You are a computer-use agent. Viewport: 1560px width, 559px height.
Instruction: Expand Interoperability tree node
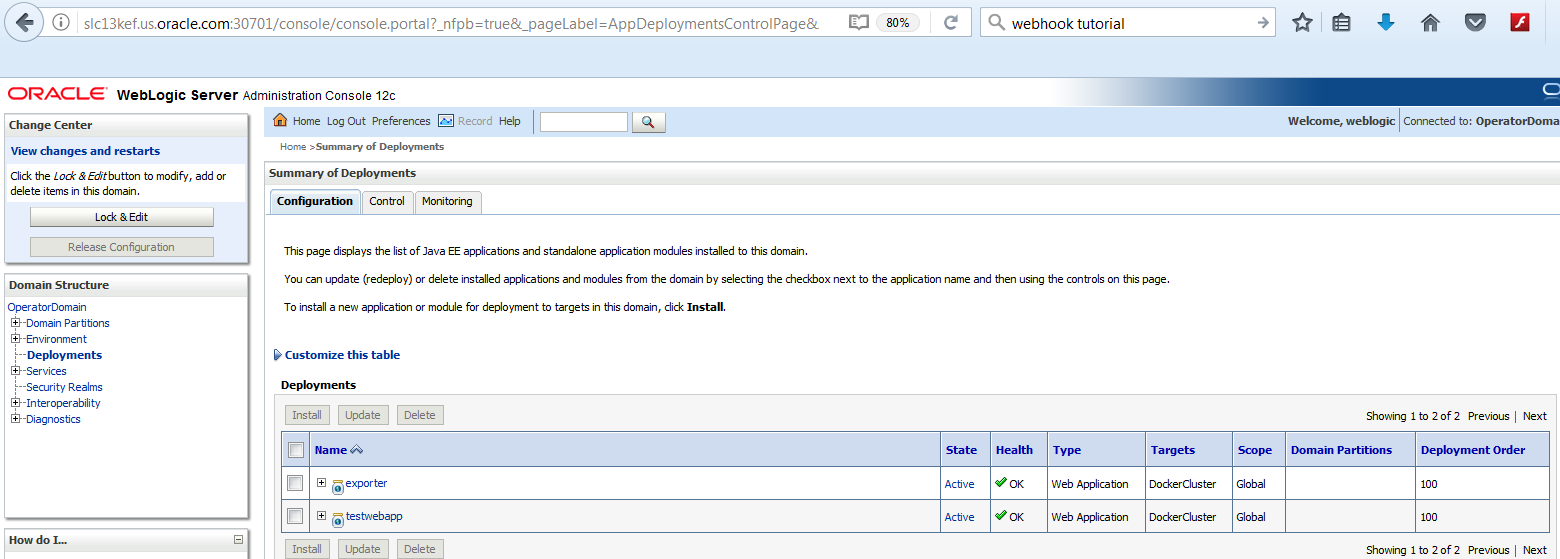(16, 403)
